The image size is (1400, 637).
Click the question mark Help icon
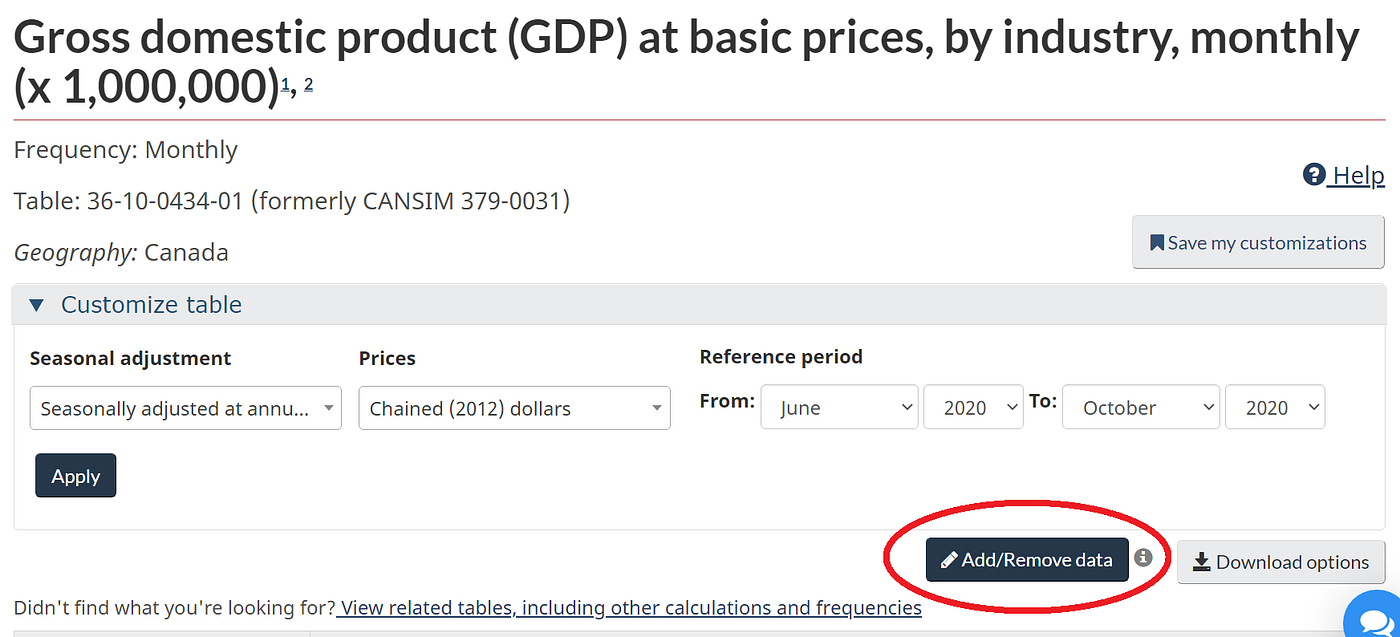(1313, 175)
